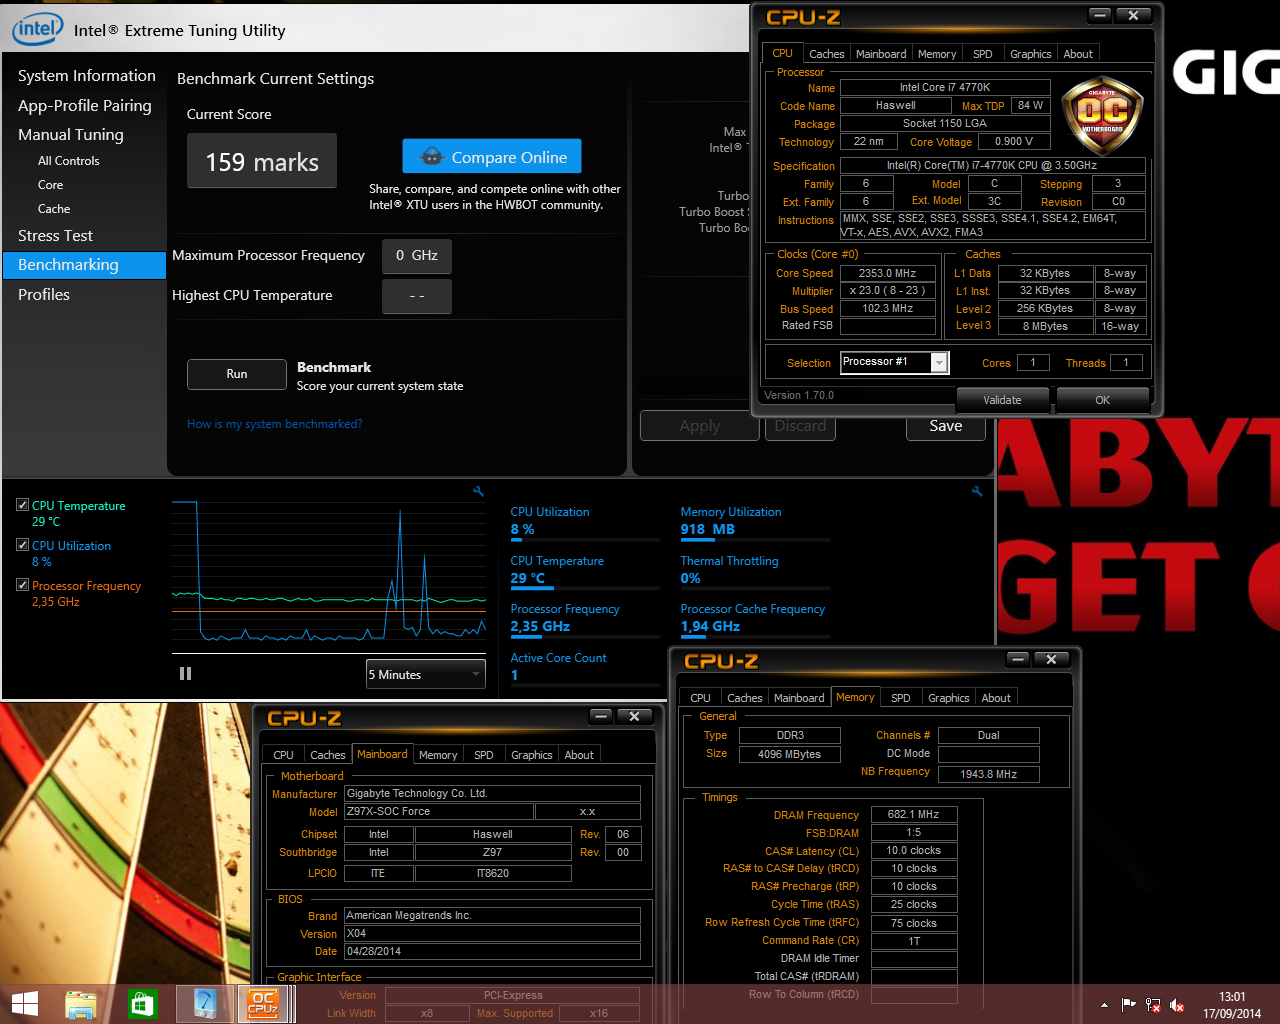Close the CPU-Z Memory window
1280x1024 pixels.
(x=1051, y=659)
